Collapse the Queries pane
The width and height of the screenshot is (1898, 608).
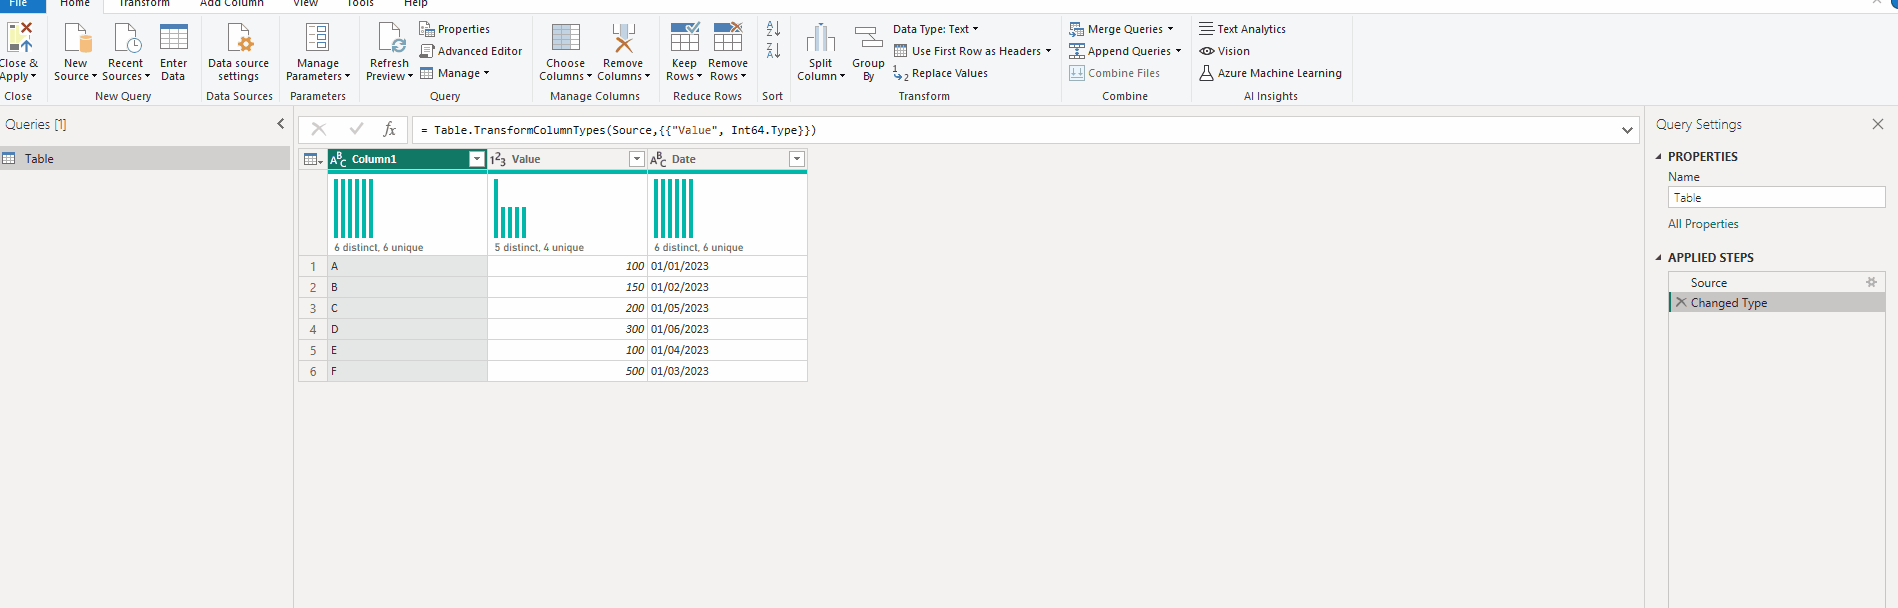280,124
